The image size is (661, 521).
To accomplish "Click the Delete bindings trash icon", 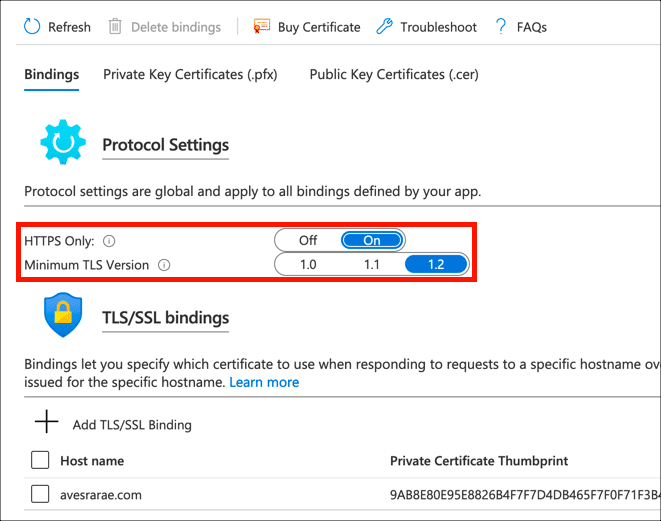I will 116,27.
